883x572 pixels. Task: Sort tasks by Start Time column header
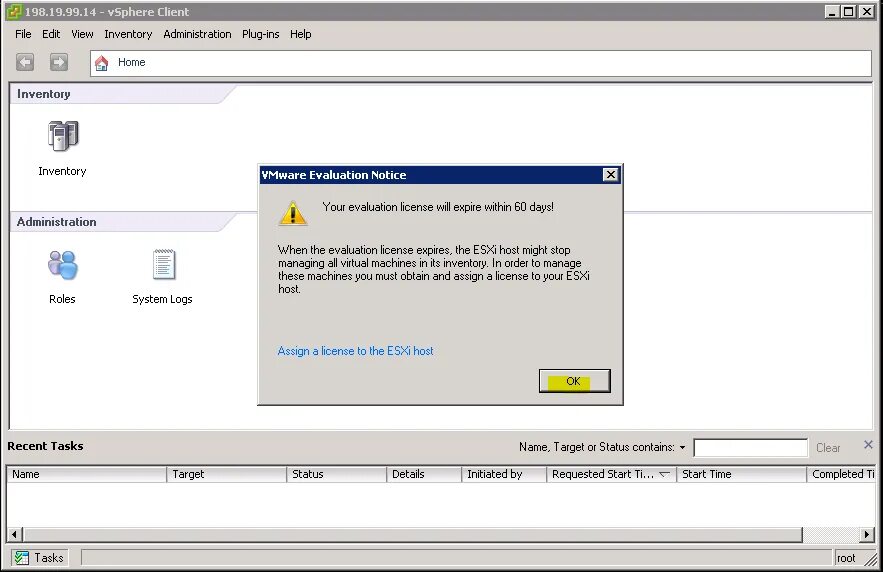pyautogui.click(x=741, y=474)
